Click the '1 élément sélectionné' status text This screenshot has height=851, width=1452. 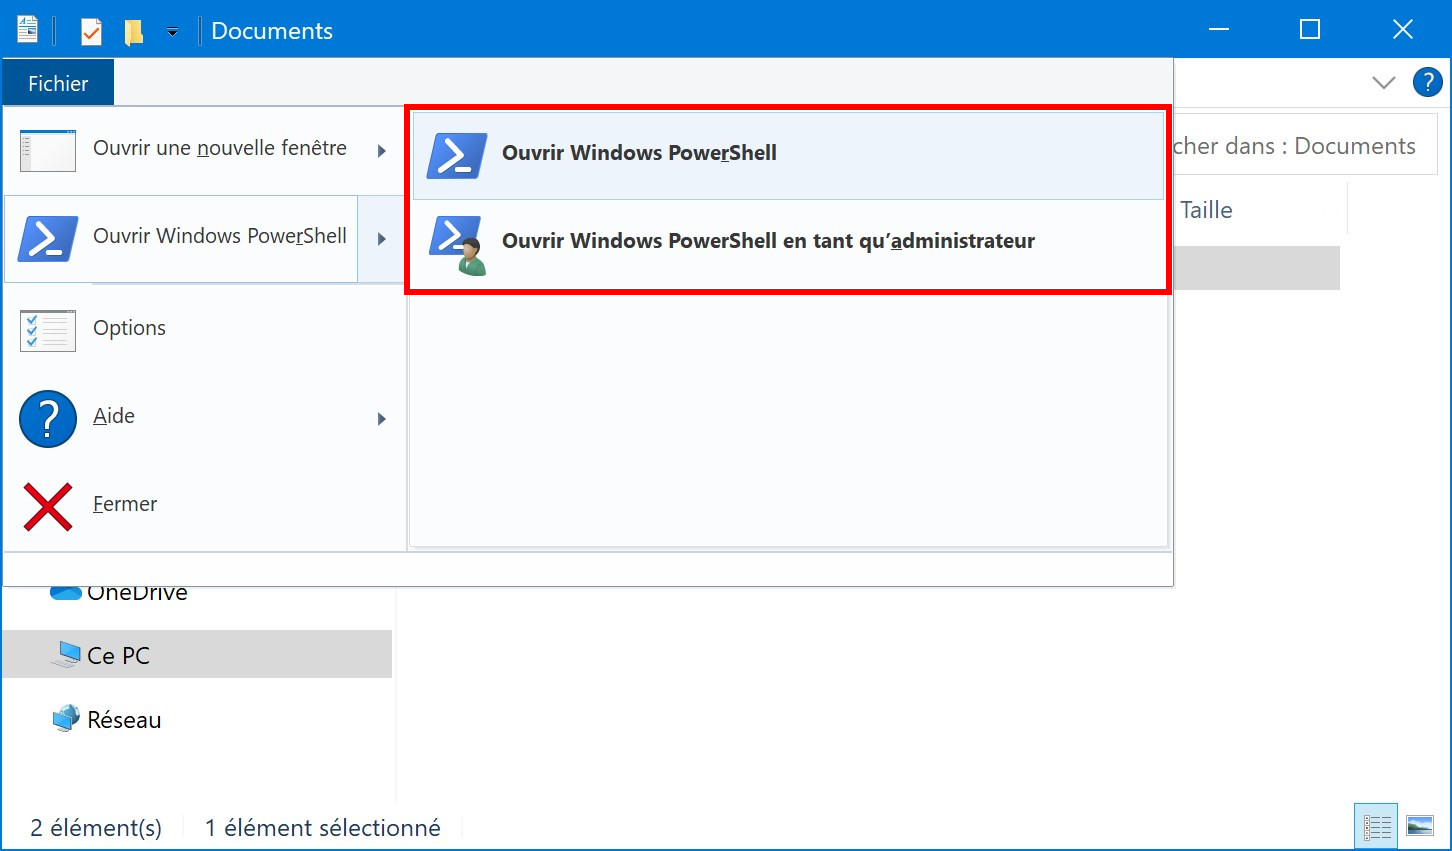(323, 828)
